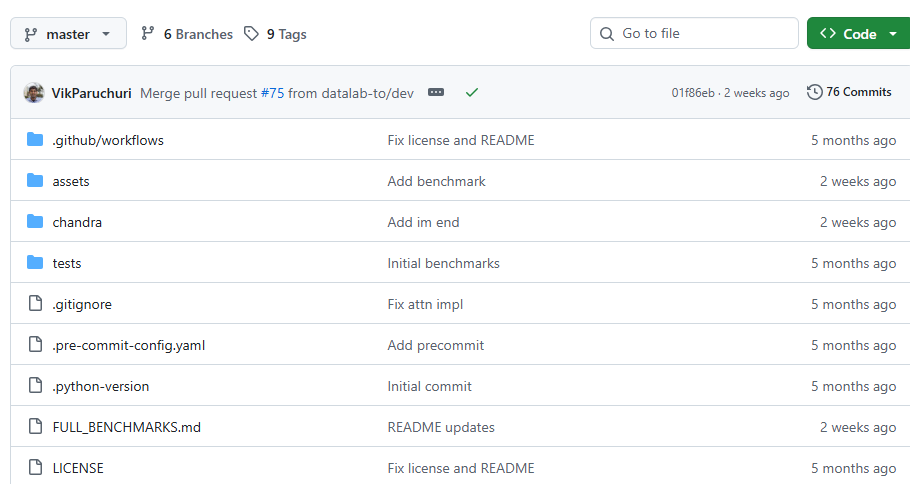This screenshot has width=910, height=484.
Task: Open the .pre-commit-config.yaml file
Action: click(x=129, y=346)
